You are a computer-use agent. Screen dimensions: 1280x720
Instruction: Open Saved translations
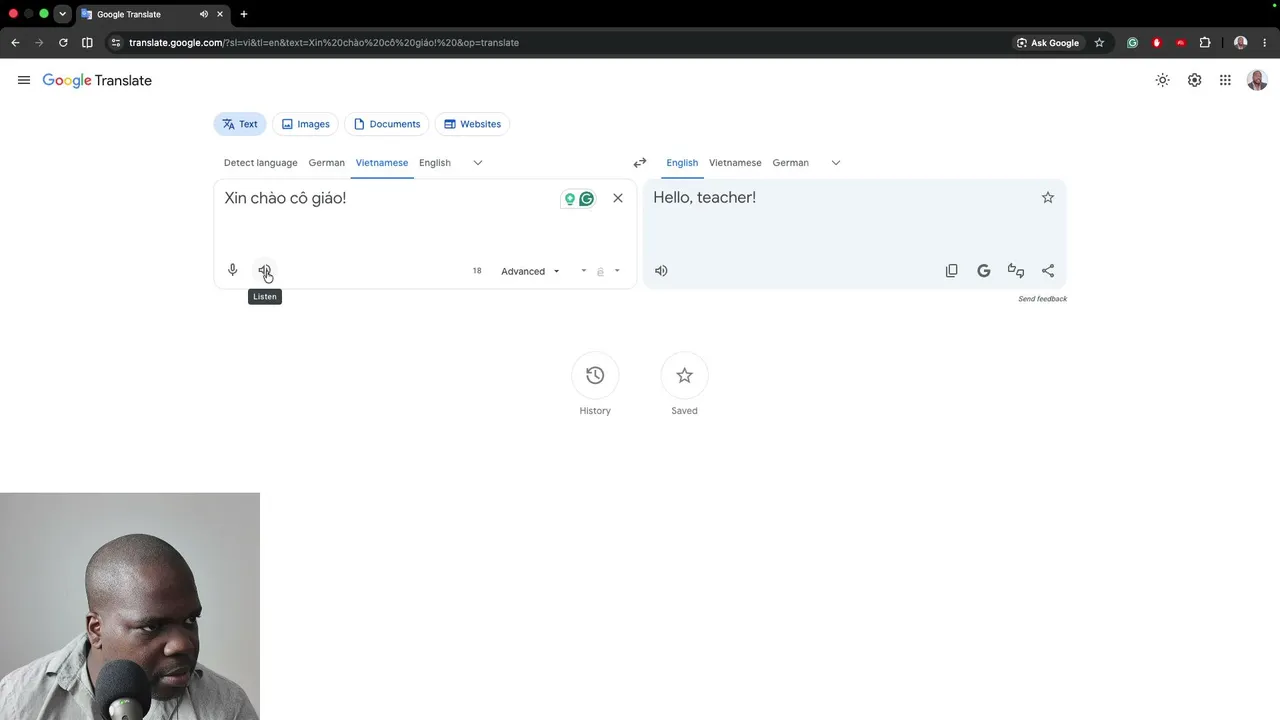tap(684, 375)
